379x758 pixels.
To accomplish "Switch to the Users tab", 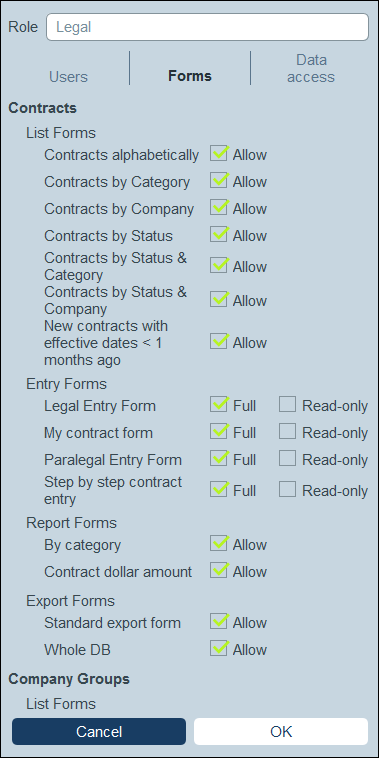I will tap(68, 77).
